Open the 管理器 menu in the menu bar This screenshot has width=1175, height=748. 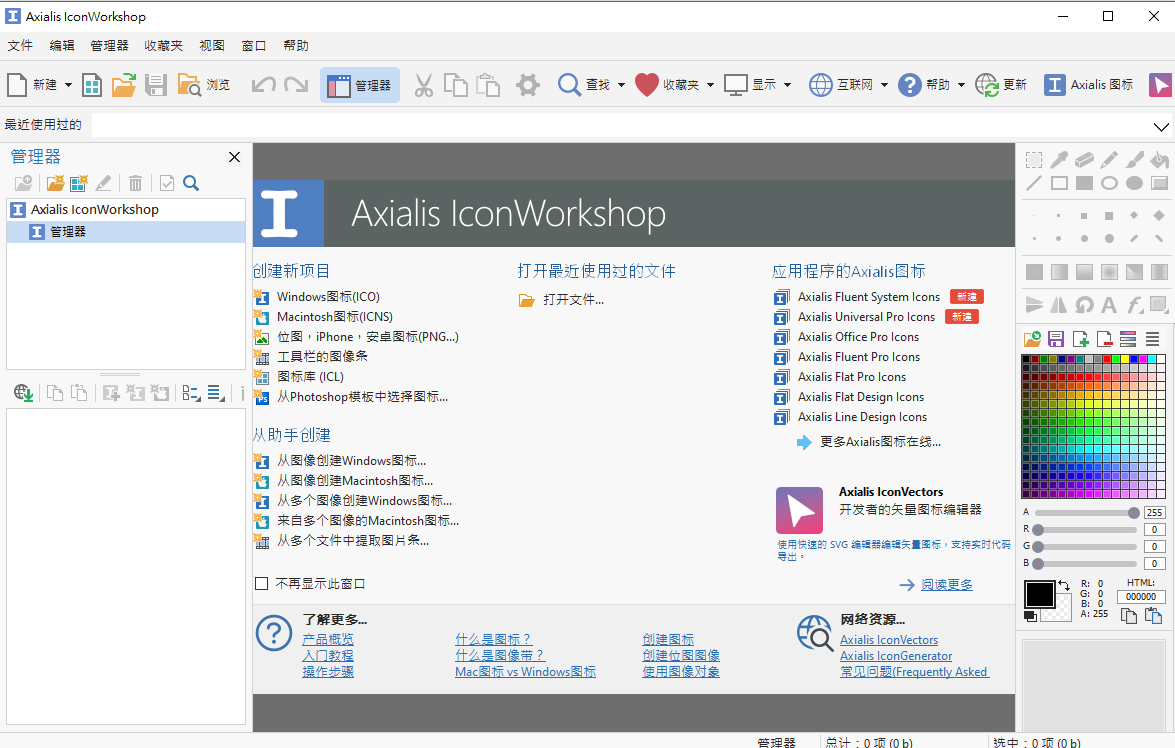click(109, 46)
